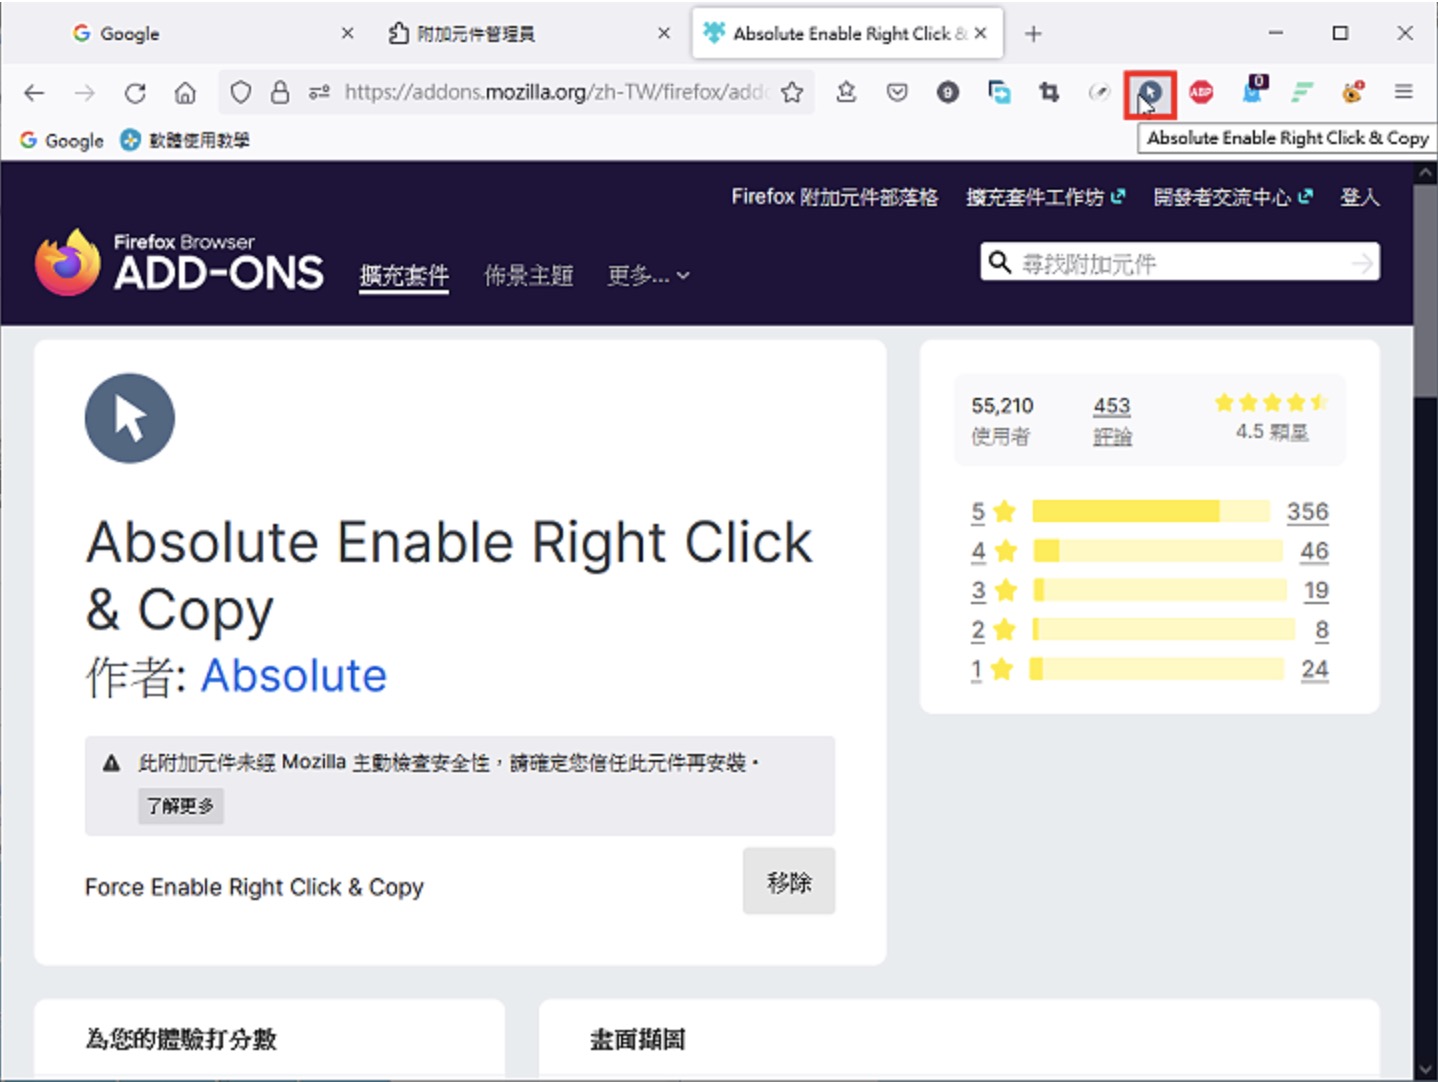The image size is (1438, 1082).
Task: Open the green striped F extension icon
Action: [x=1301, y=93]
